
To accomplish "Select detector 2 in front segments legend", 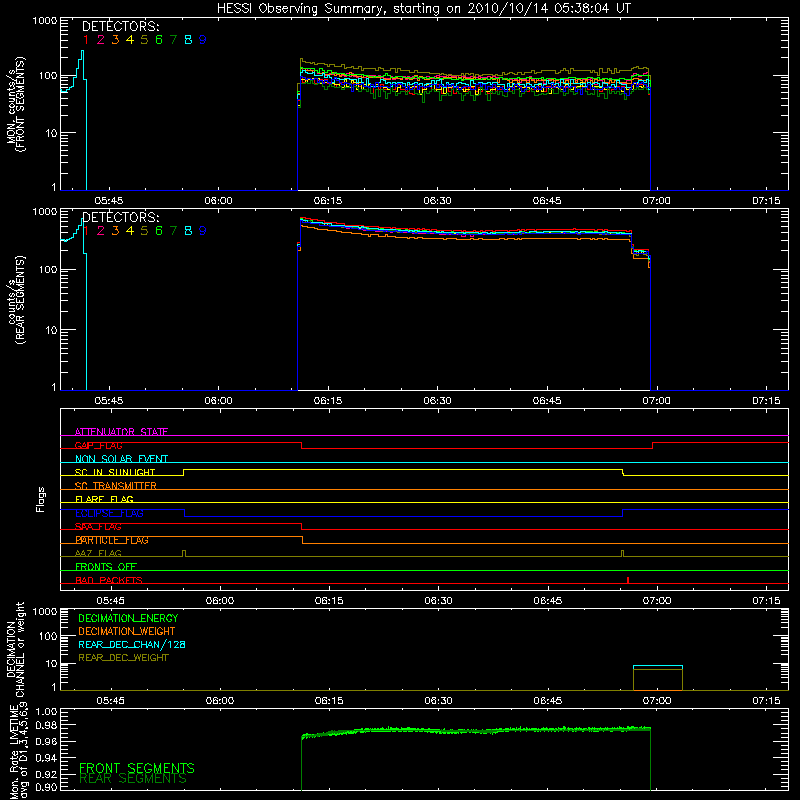I will pos(101,40).
